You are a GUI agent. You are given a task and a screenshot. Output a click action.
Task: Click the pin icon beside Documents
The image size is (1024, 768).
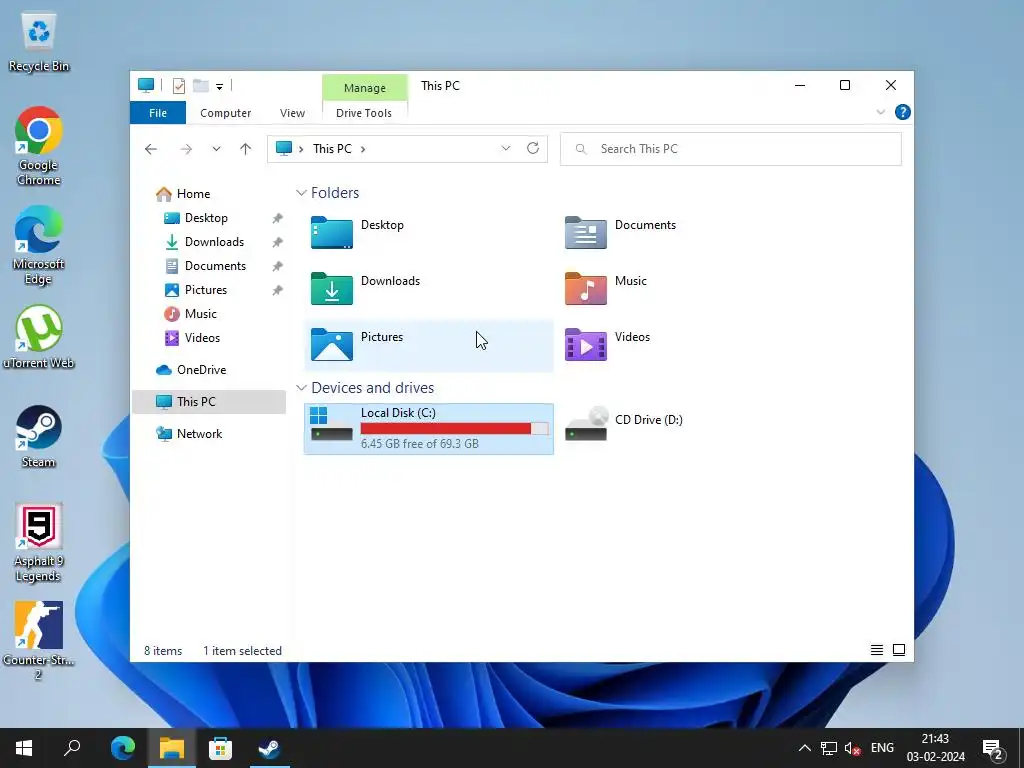tap(278, 266)
